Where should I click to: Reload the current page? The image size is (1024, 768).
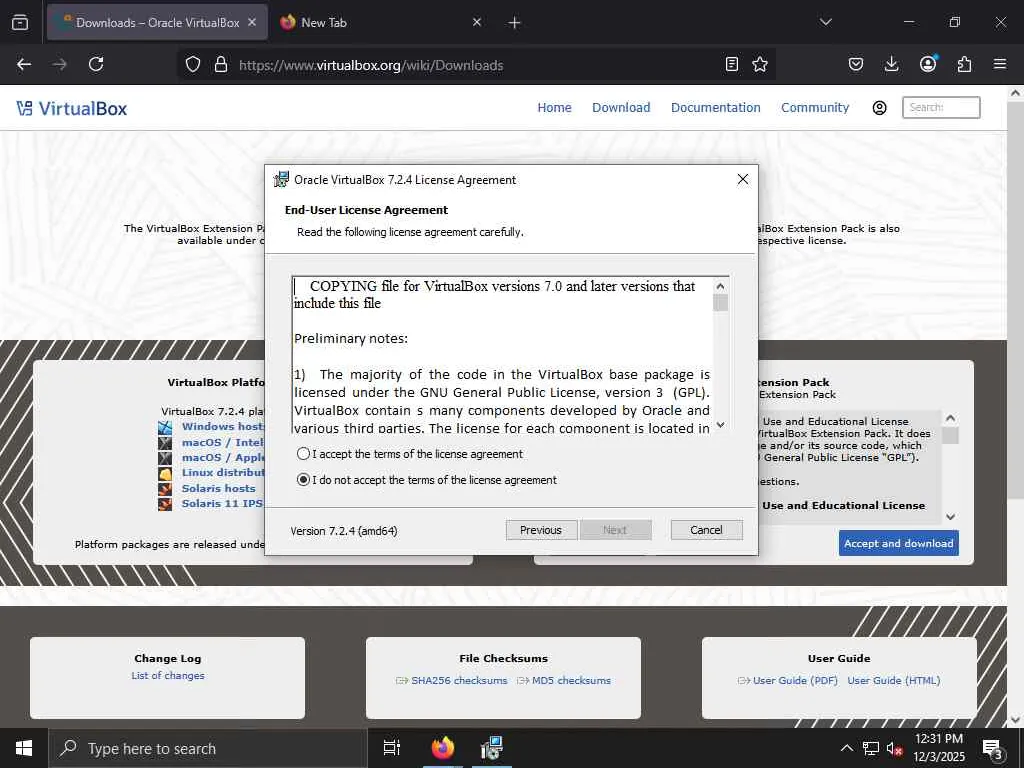(x=96, y=65)
